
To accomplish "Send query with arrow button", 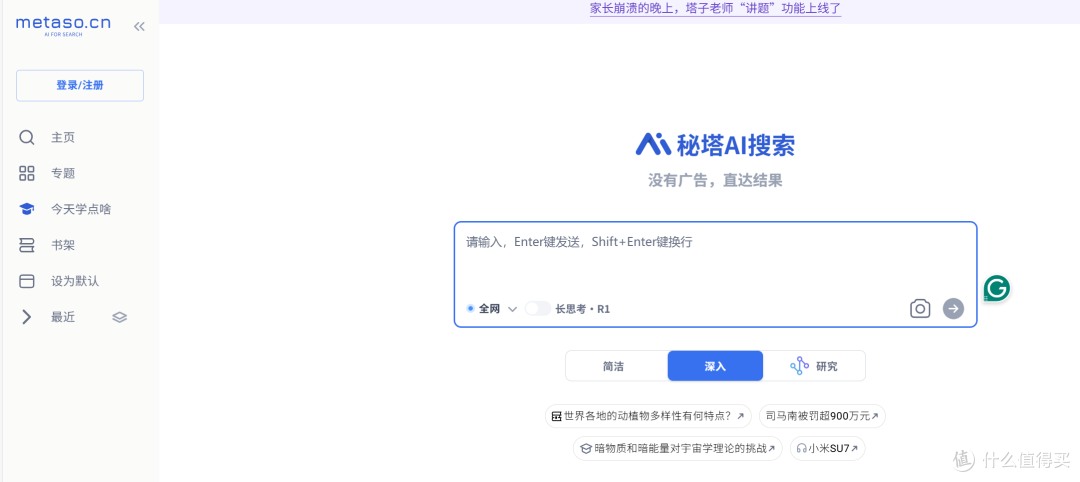I will [x=953, y=308].
